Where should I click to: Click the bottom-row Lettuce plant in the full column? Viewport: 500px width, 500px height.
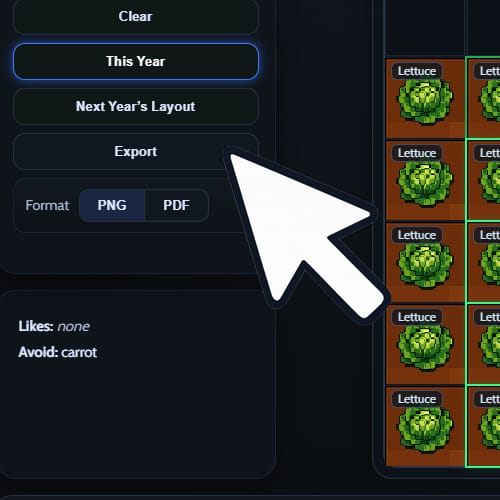tap(425, 426)
